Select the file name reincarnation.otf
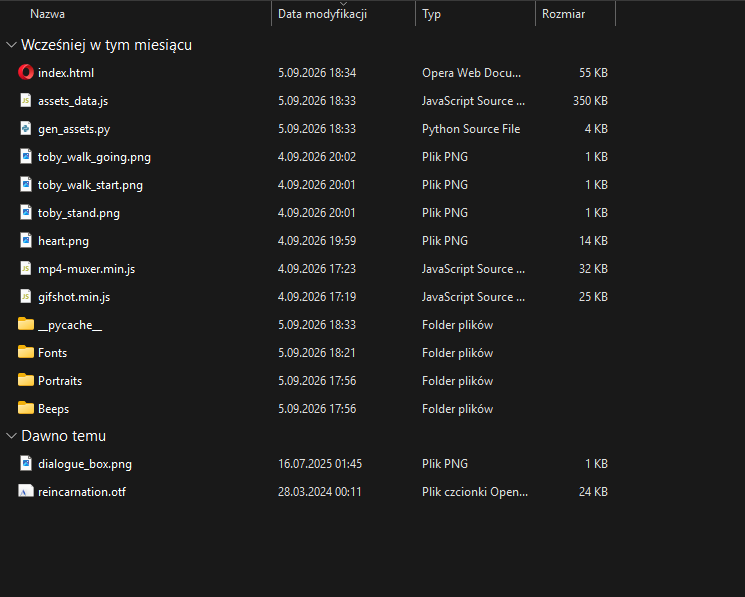 click(x=82, y=492)
